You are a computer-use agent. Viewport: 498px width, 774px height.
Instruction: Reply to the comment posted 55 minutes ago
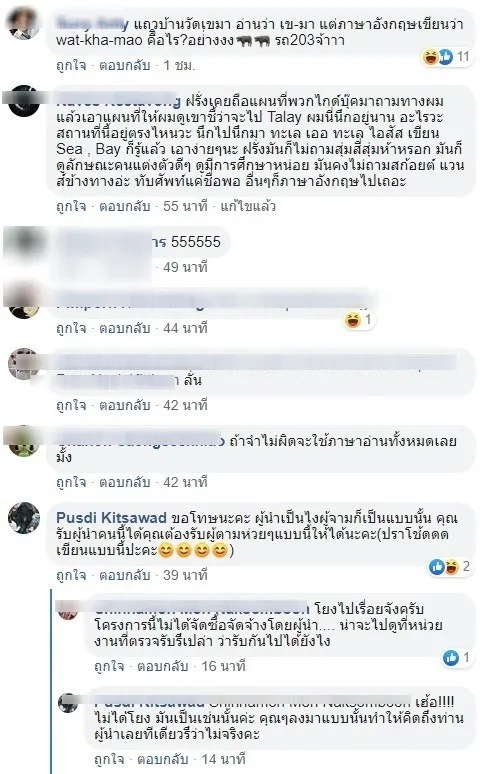(x=124, y=206)
